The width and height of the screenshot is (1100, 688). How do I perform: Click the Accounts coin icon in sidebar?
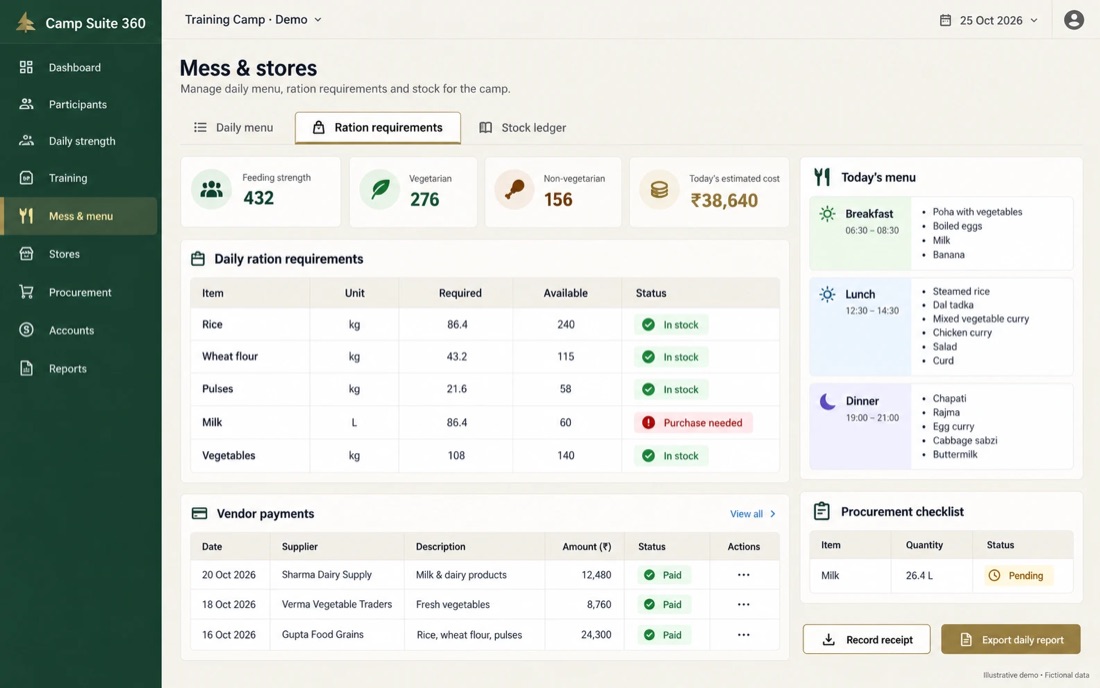pyautogui.click(x=26, y=330)
